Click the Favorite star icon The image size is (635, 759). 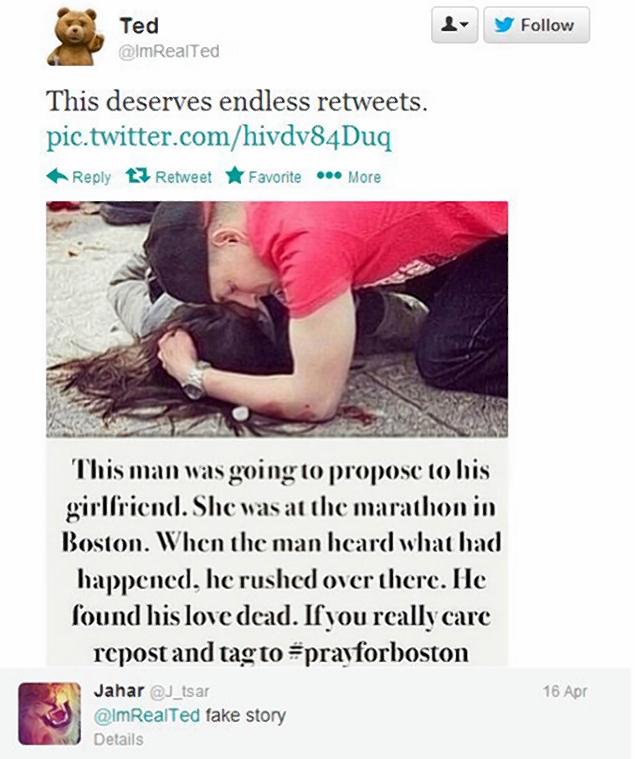234,176
